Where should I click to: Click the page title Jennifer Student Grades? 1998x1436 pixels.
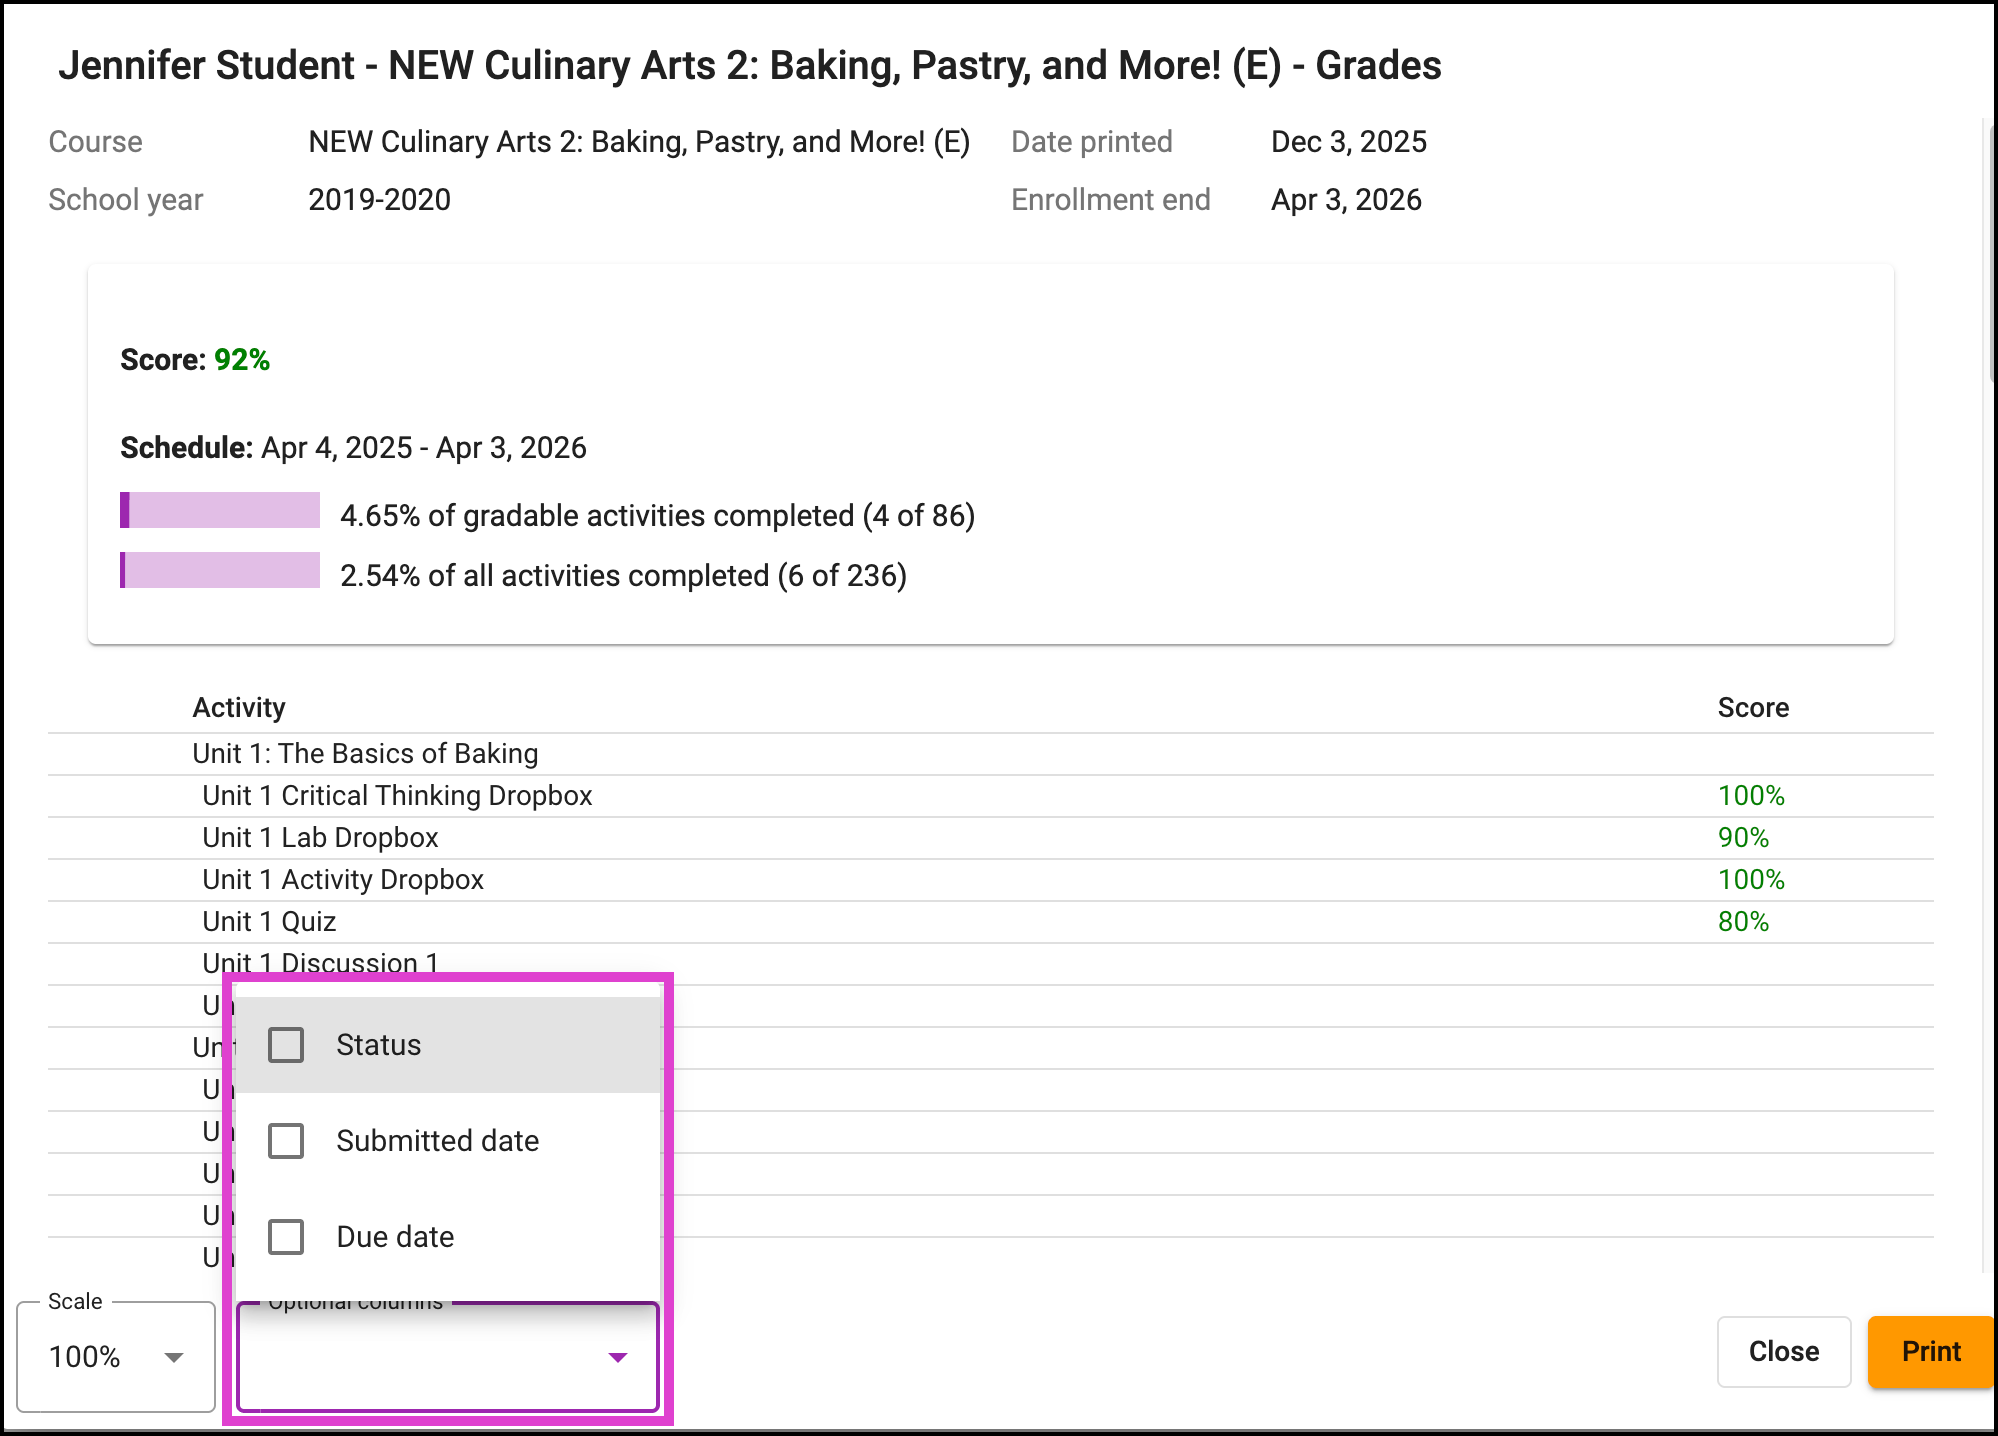tap(750, 66)
